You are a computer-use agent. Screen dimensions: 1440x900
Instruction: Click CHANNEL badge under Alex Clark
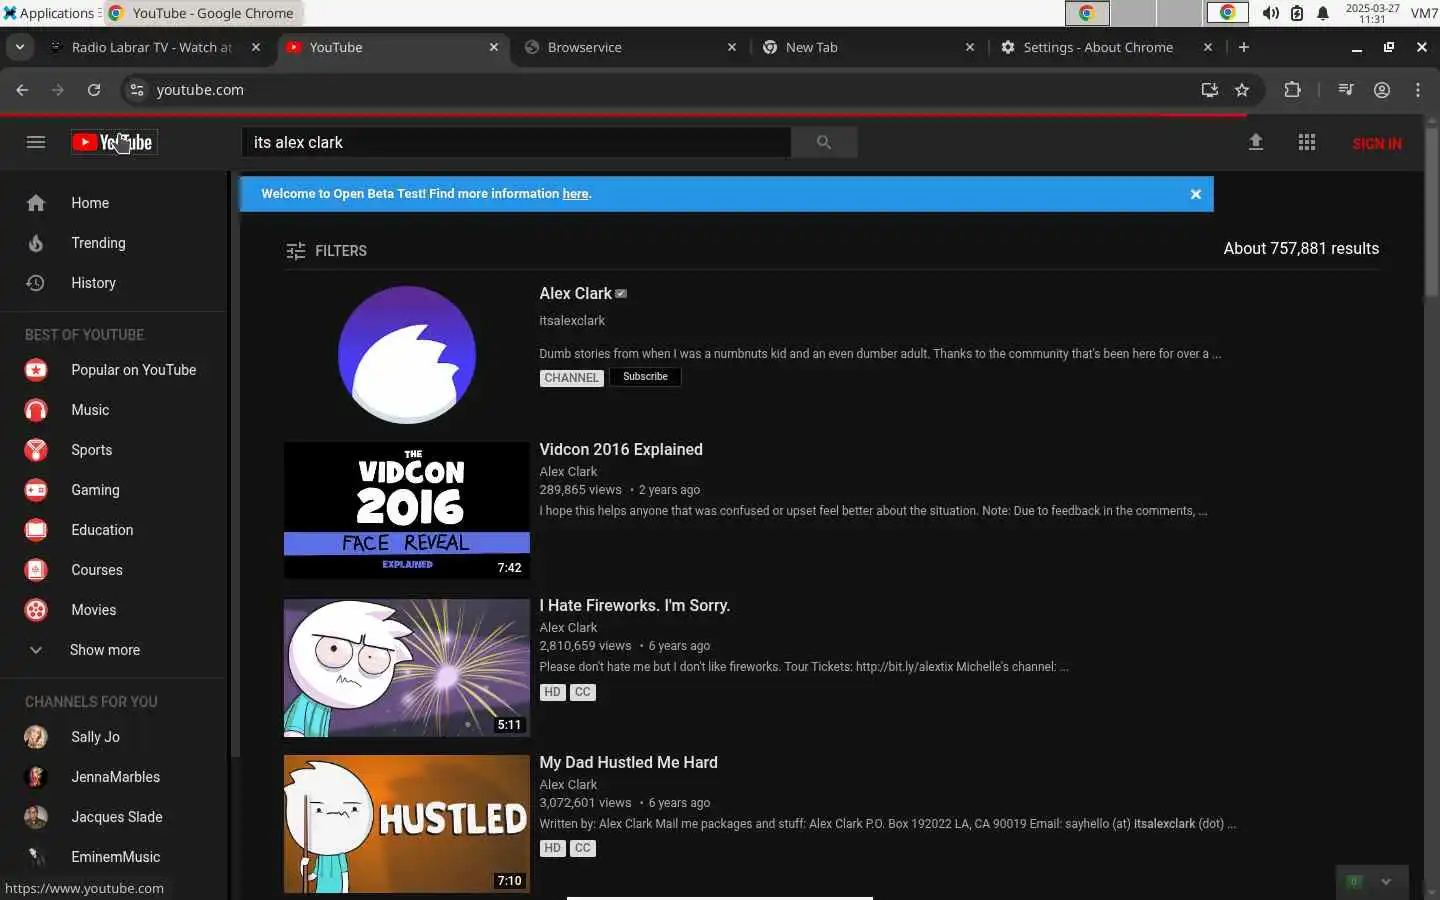pyautogui.click(x=571, y=378)
